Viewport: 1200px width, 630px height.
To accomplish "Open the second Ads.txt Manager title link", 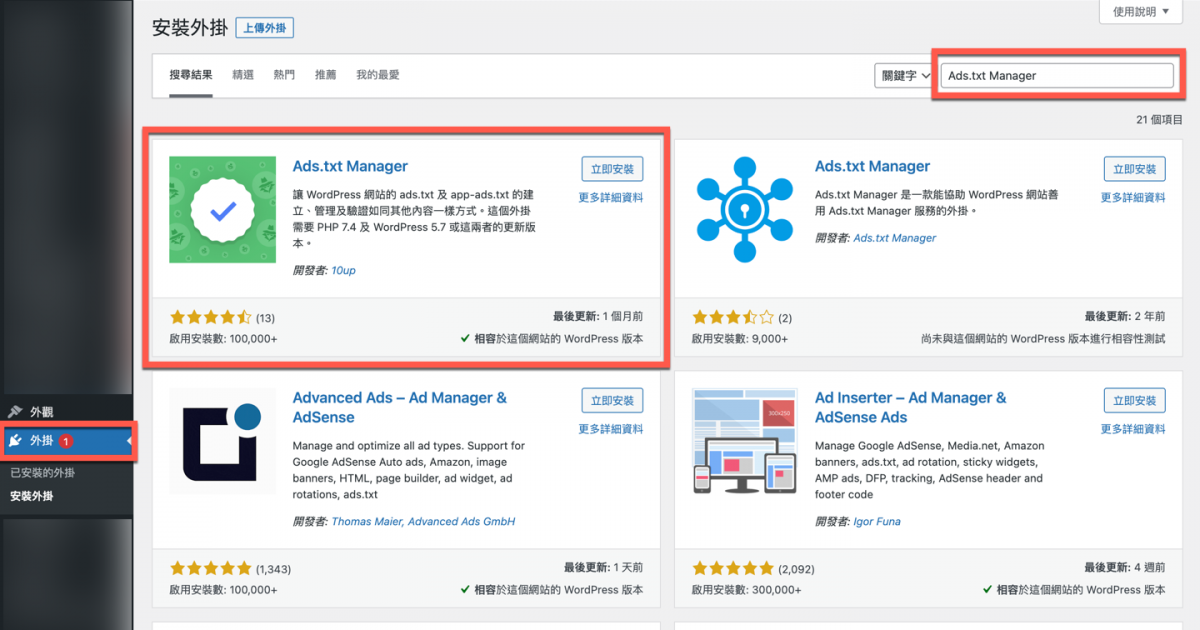I will [872, 167].
